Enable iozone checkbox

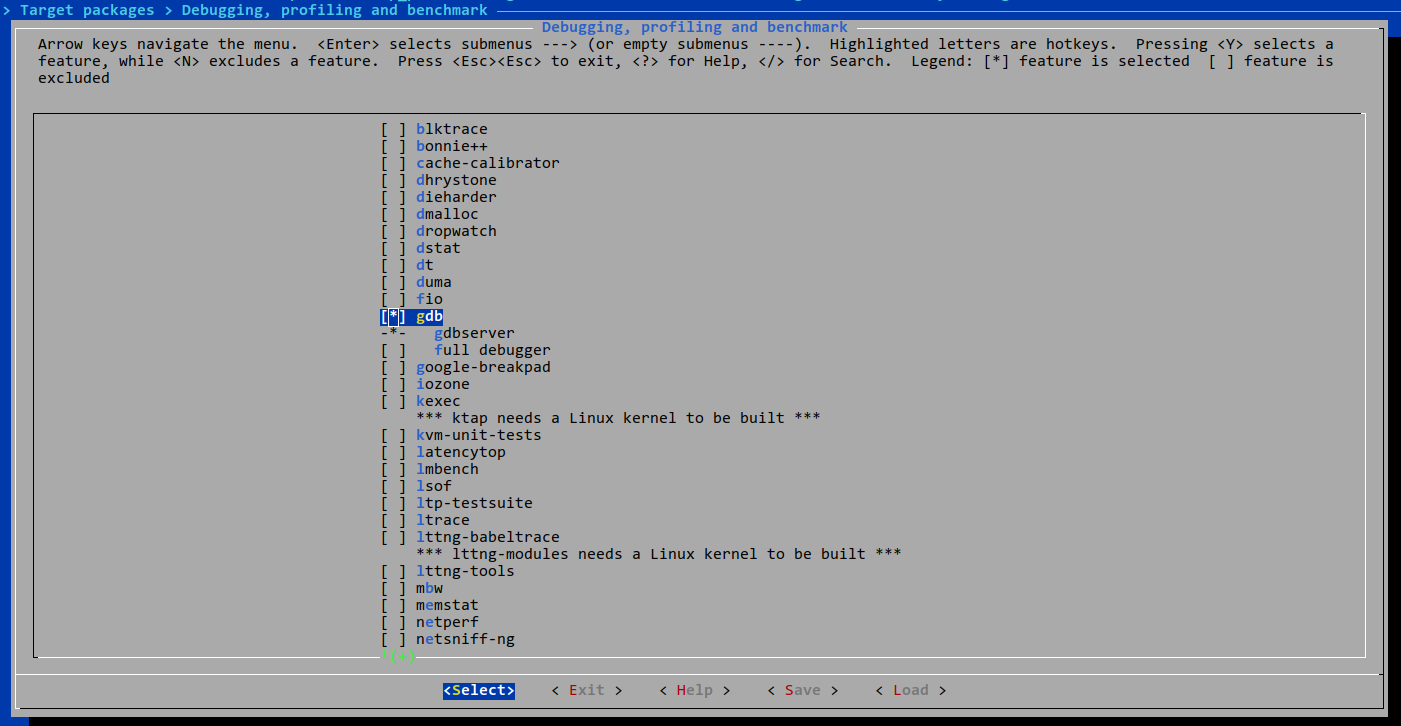393,384
